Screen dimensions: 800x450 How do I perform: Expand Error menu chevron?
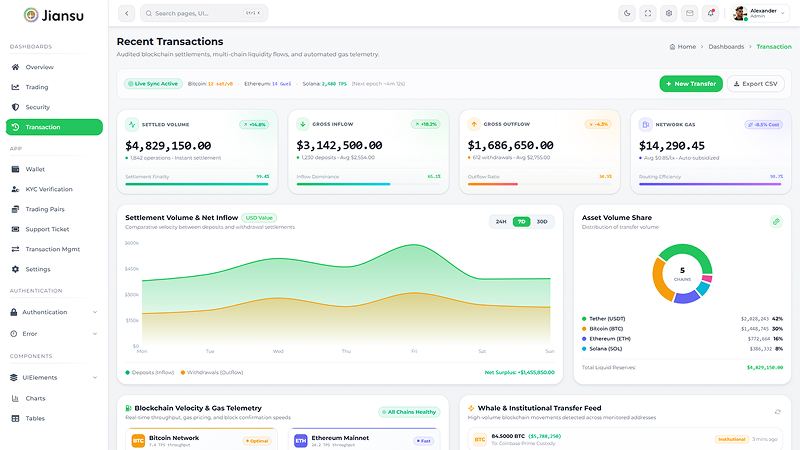tap(95, 334)
